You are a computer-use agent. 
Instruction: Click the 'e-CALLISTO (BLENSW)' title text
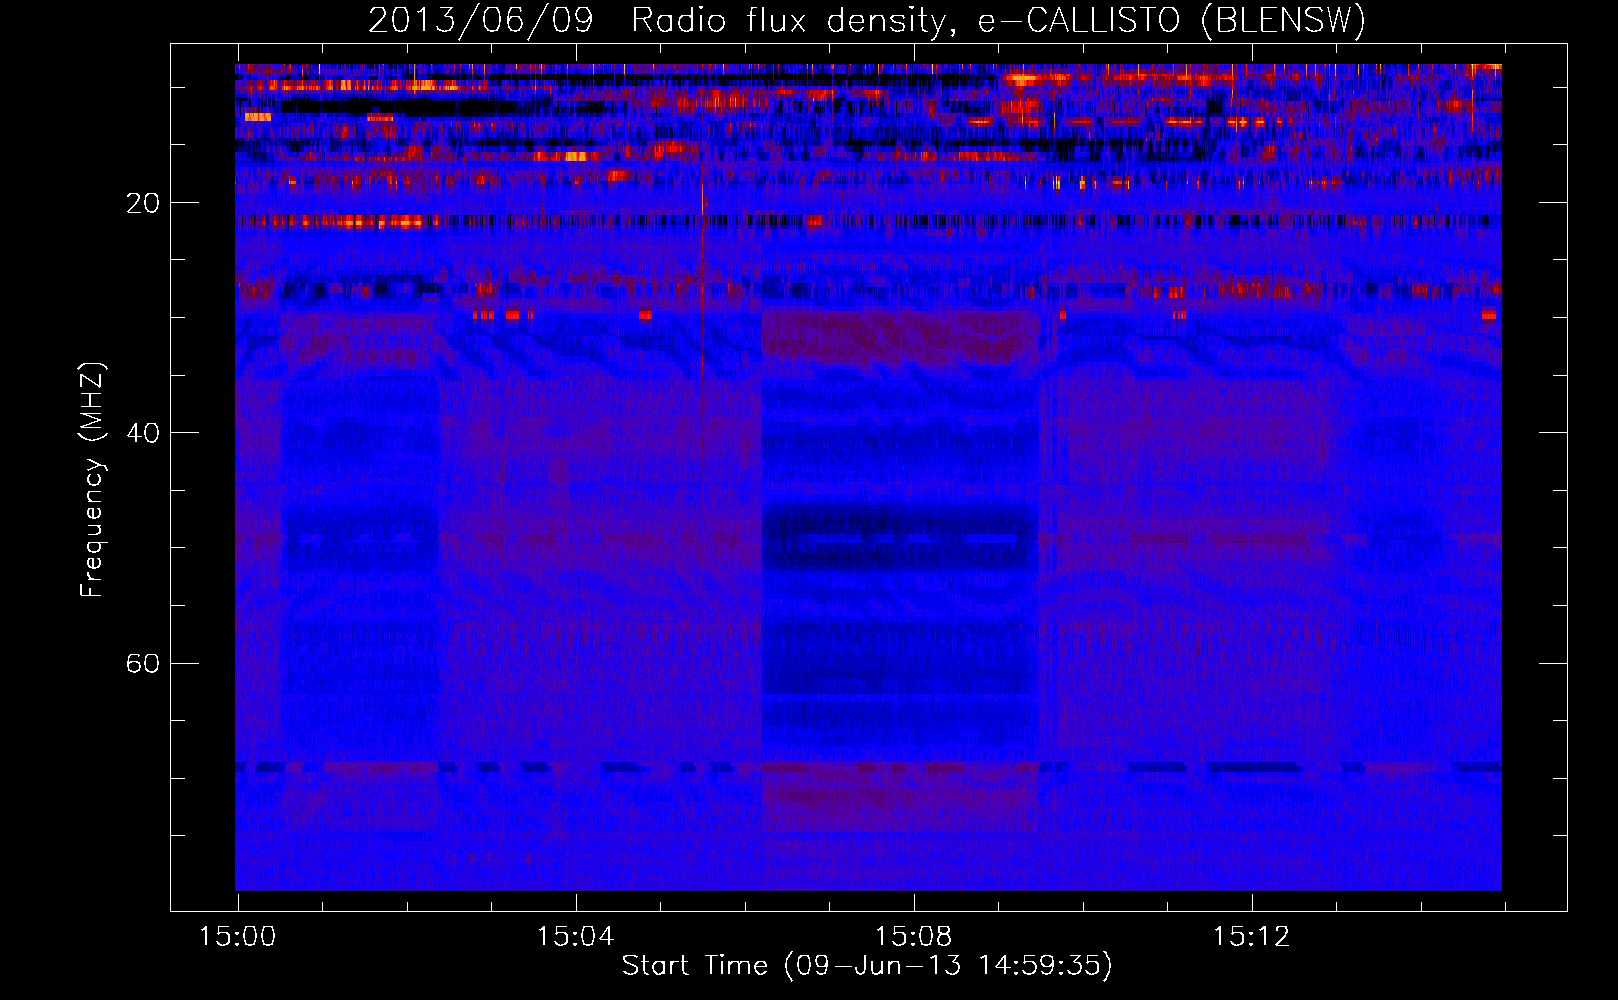click(x=1172, y=21)
